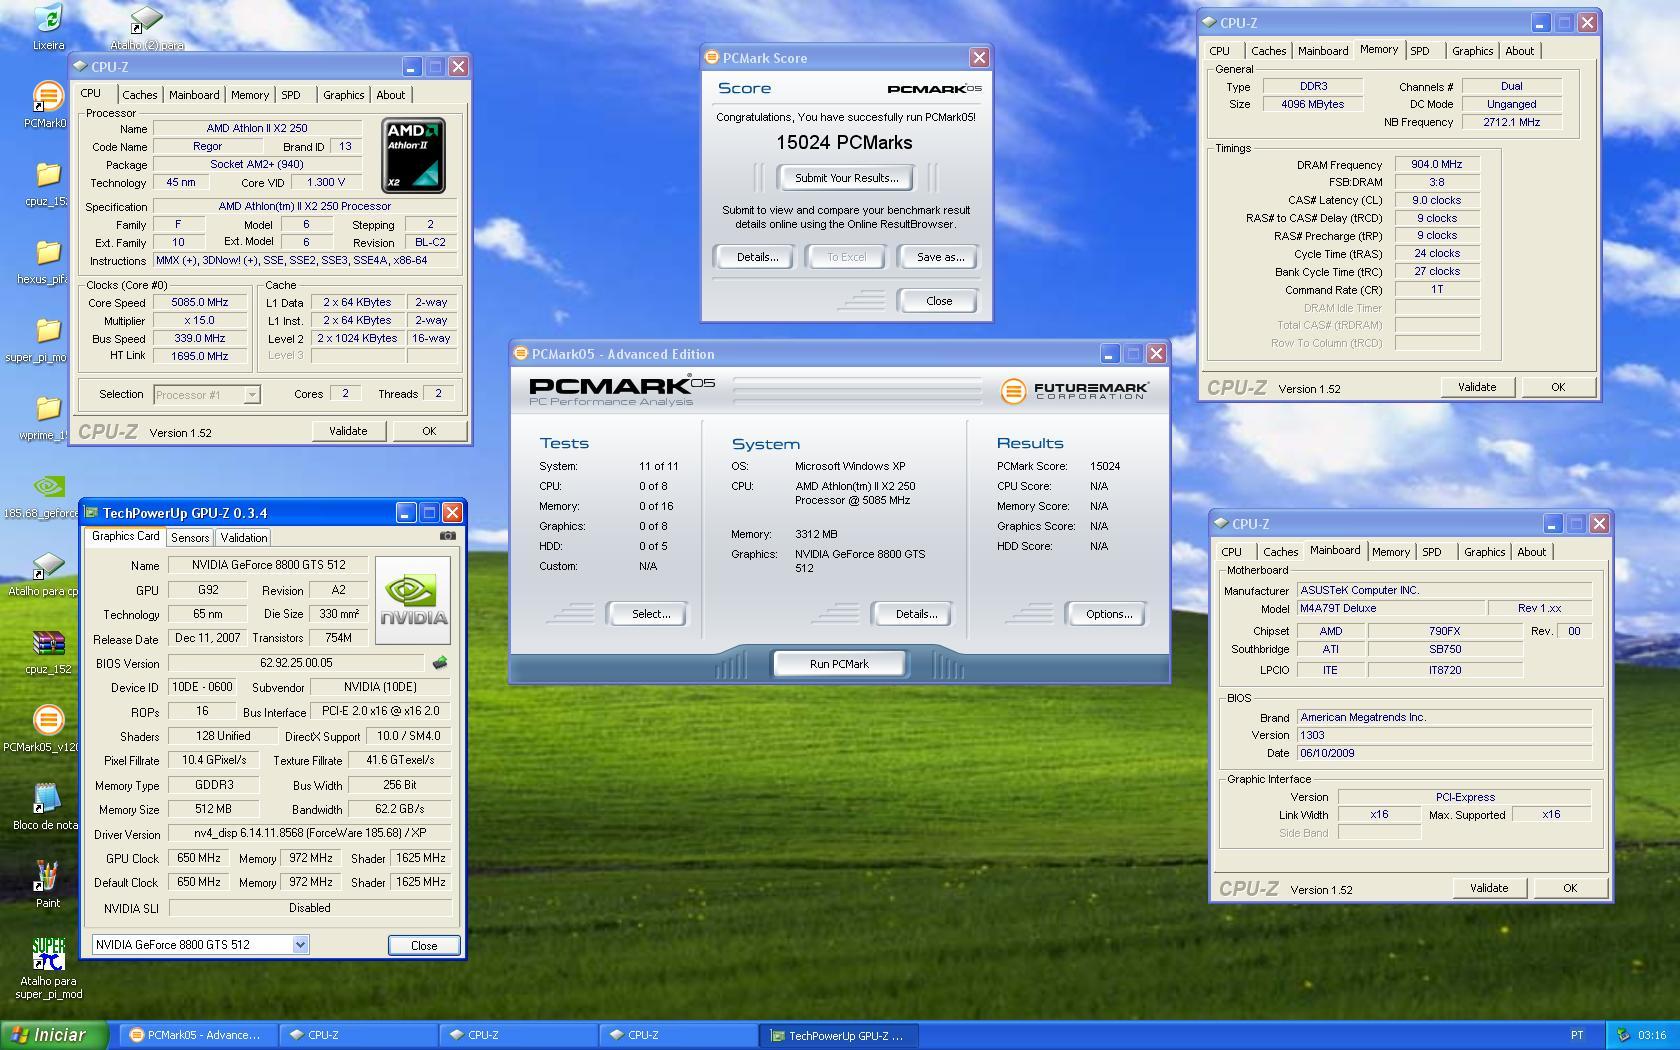Click the AMD Athlon II logo in CPU-Z
The image size is (1680, 1050).
coord(414,155)
